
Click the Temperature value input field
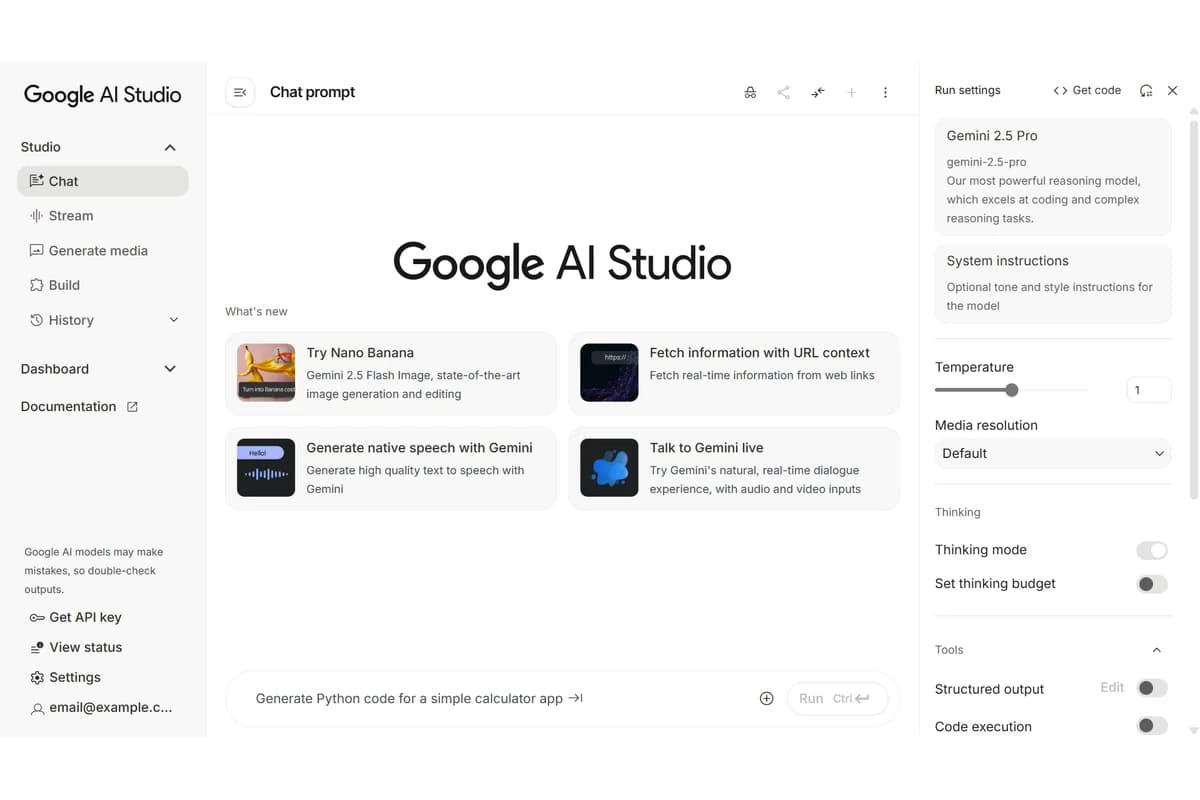pos(1148,390)
